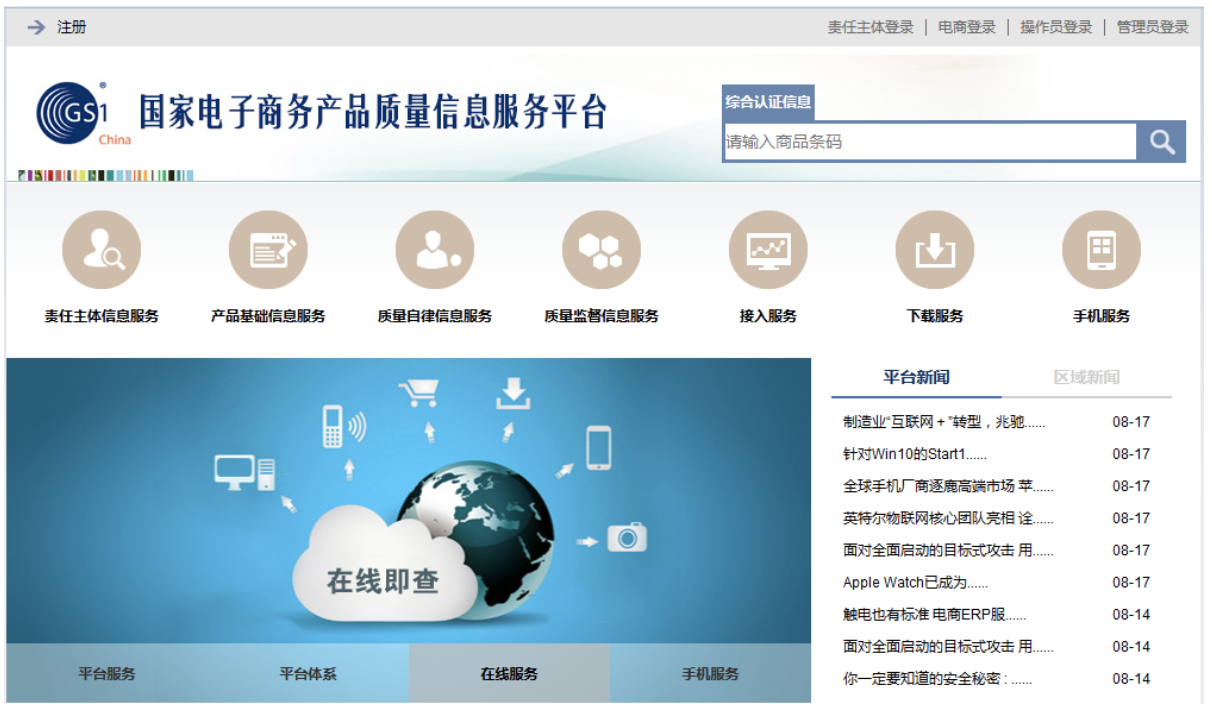The width and height of the screenshot is (1212, 710).
Task: Open the 下载服务 download icon
Action: click(x=934, y=250)
